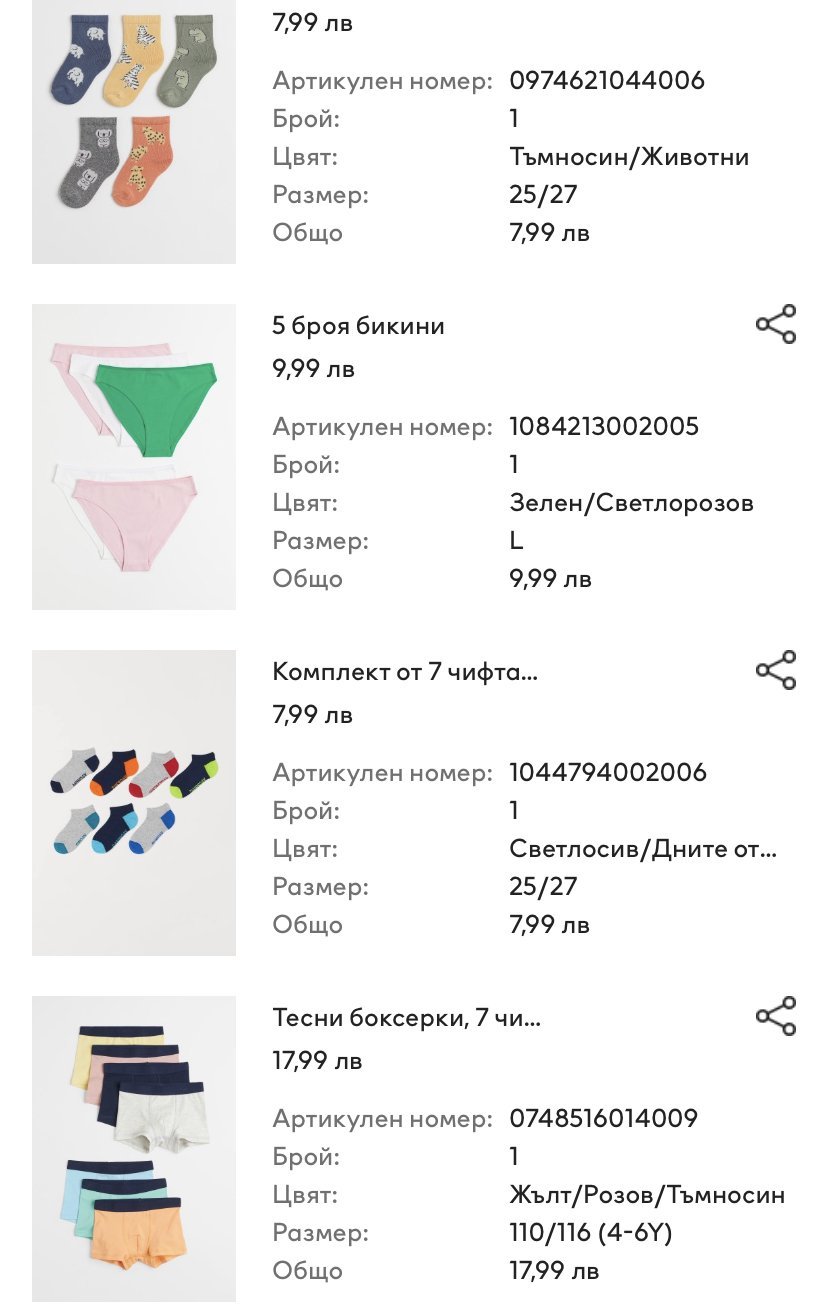Tap the size value "110/116 (4-6Y)"
Screen dimensions: 828x1312
click(x=590, y=1233)
